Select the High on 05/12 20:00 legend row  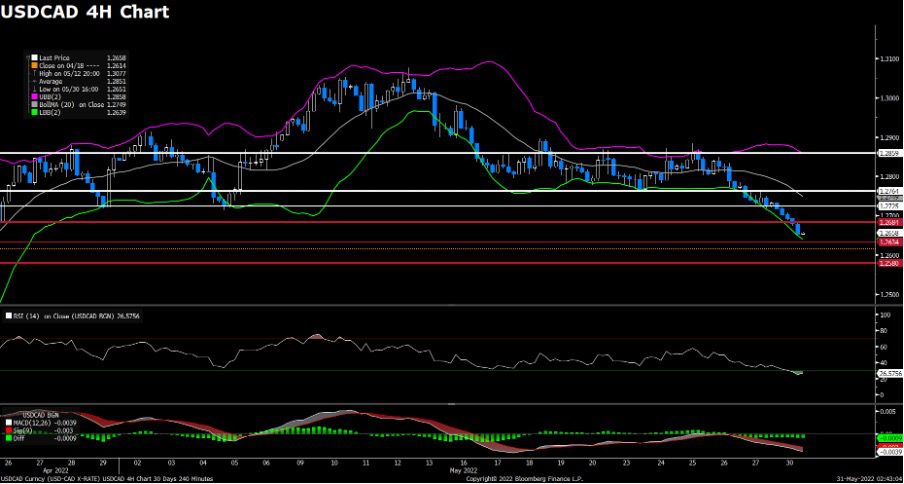pos(79,74)
